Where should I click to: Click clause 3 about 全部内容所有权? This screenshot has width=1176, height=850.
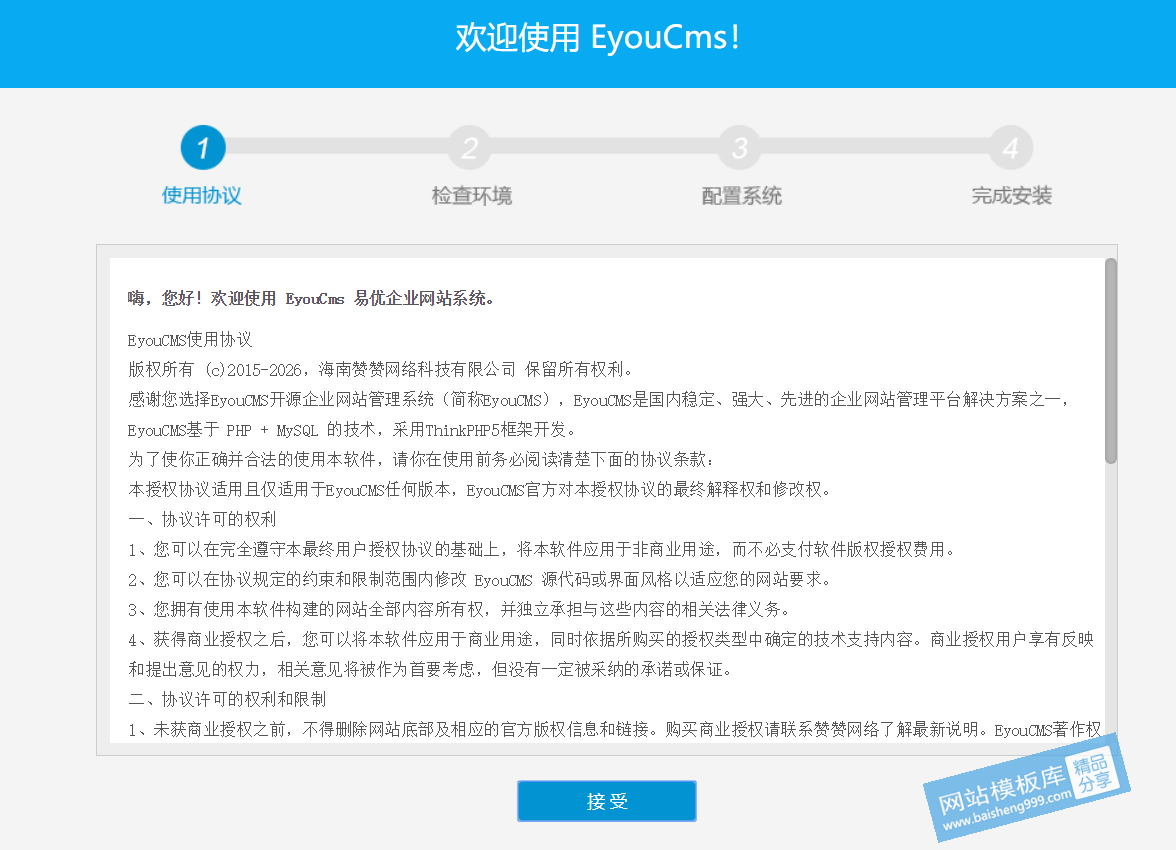(x=459, y=610)
